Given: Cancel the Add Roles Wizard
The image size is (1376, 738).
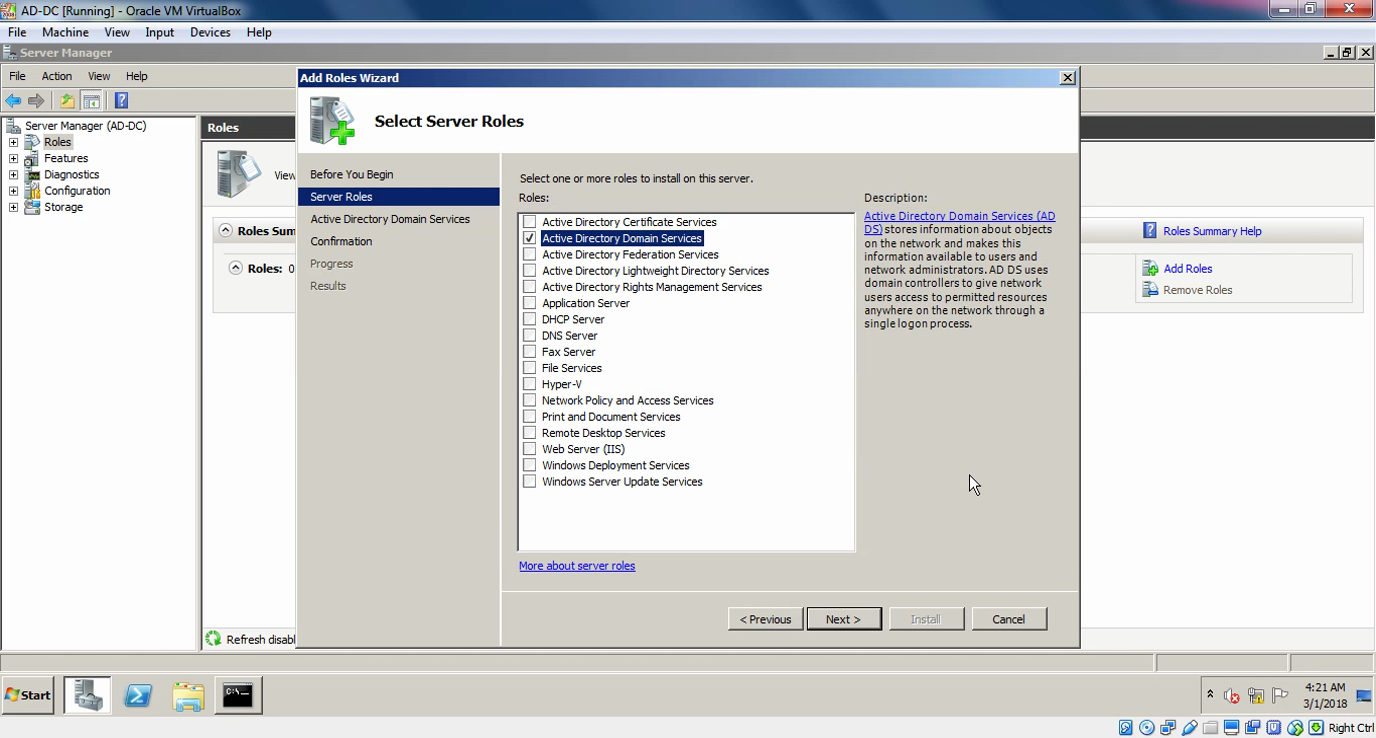Looking at the screenshot, I should tap(1009, 619).
